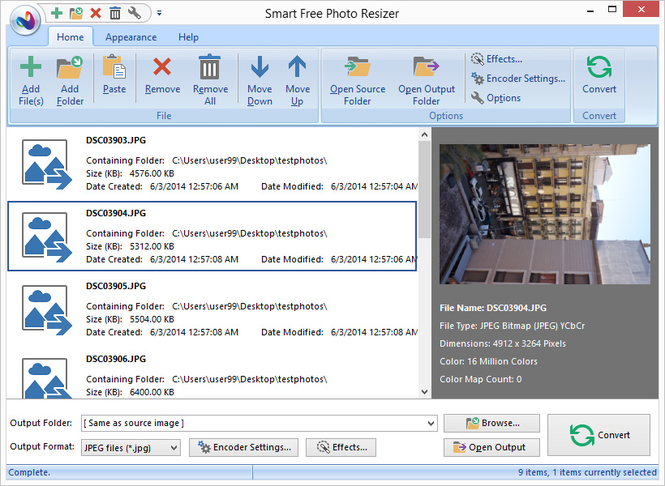This screenshot has width=665, height=486.
Task: Click the large bottom Convert button
Action: tap(598, 435)
